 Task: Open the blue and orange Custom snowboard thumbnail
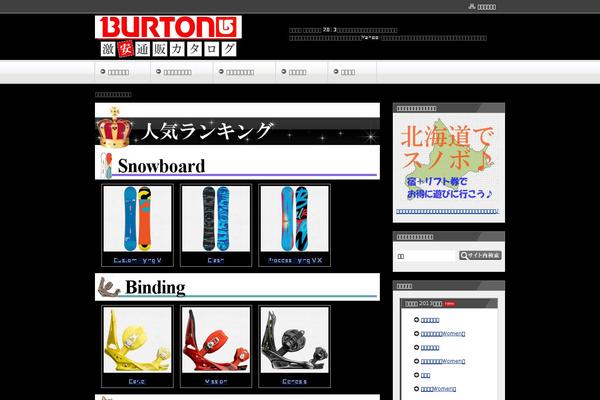(137, 219)
